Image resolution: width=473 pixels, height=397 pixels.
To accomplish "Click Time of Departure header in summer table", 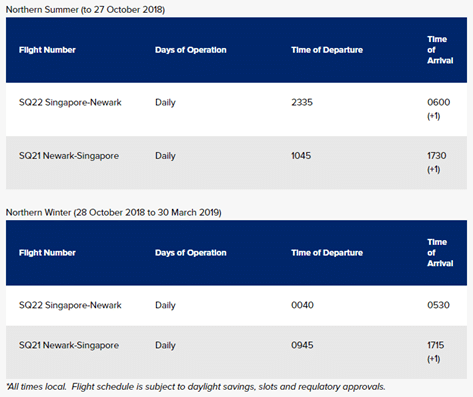I will pyautogui.click(x=327, y=50).
